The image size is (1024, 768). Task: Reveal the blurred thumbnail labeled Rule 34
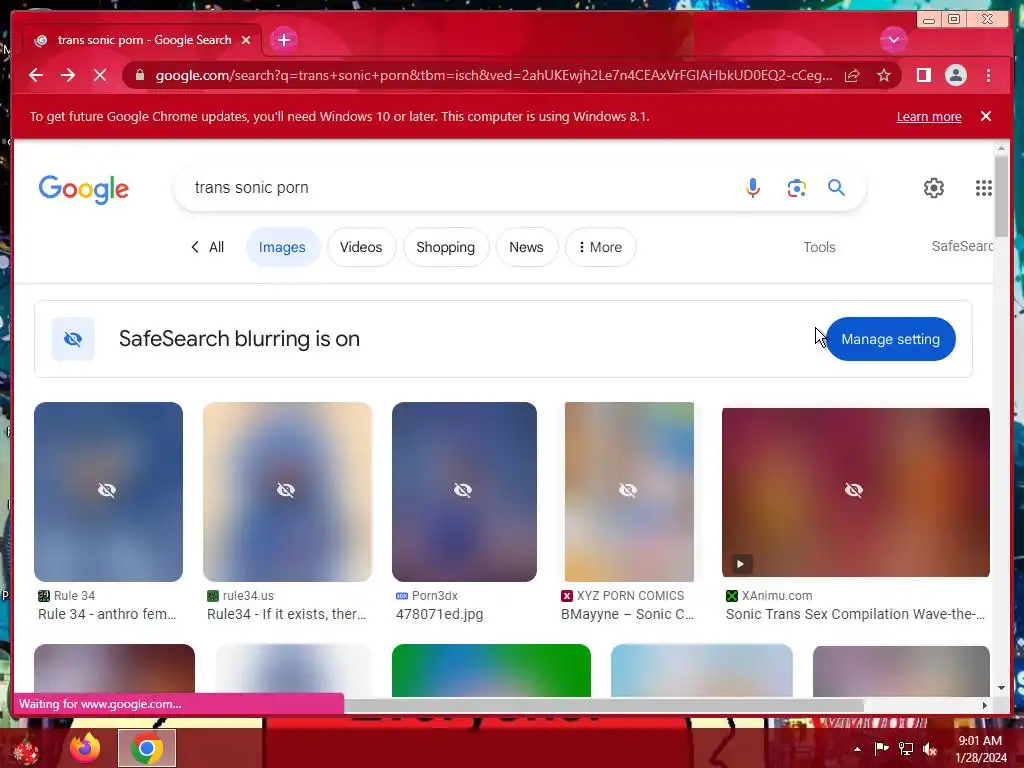pos(108,491)
